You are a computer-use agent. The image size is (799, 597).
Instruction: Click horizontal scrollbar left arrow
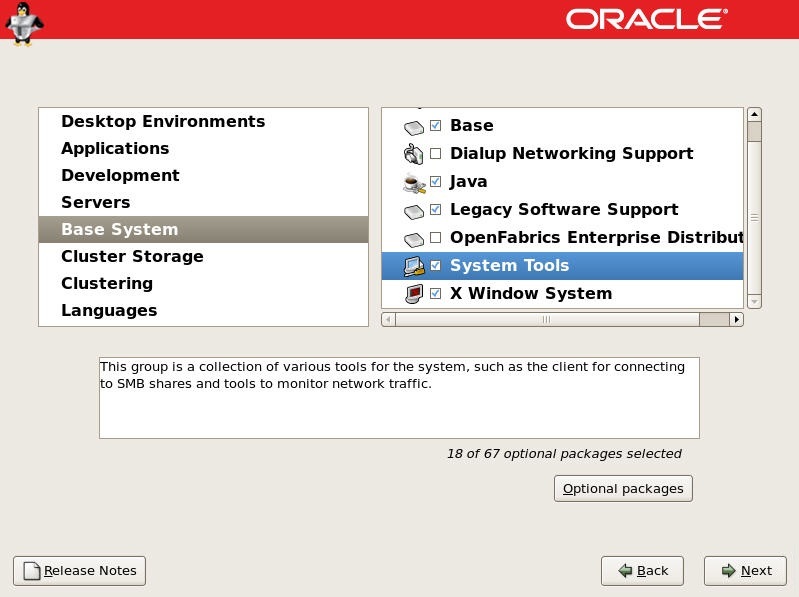coord(388,319)
